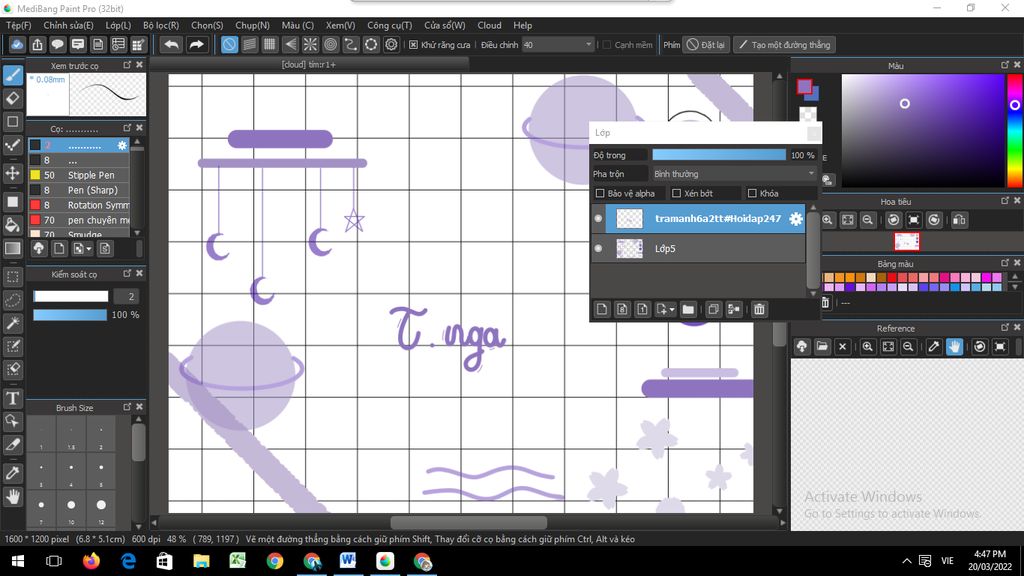Viewport: 1024px width, 576px height.
Task: Delete layer with trash icon in Lớp panel
Action: 759,310
